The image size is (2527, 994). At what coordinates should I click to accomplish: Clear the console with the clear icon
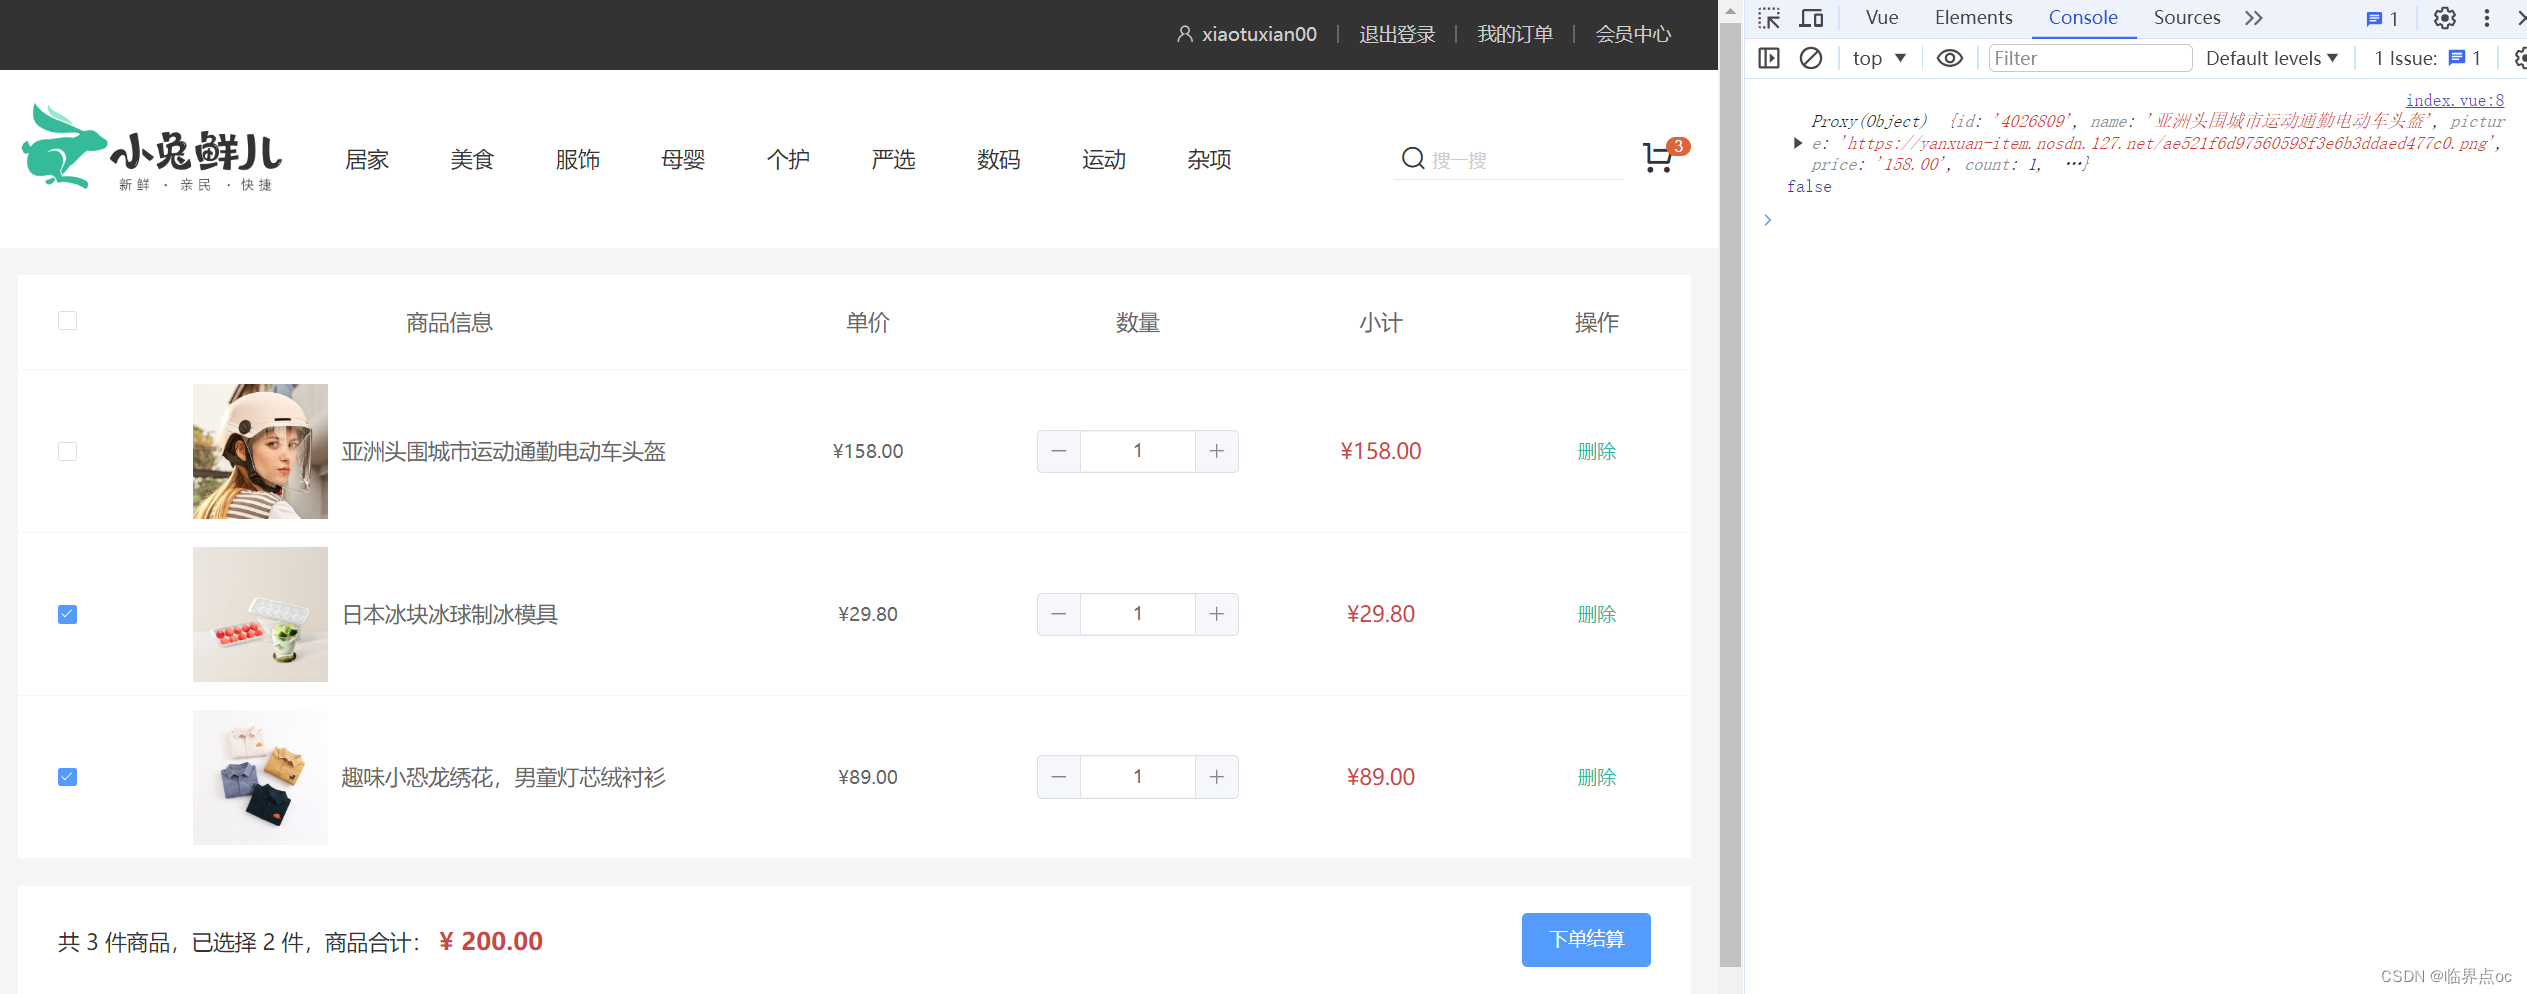tap(1810, 58)
